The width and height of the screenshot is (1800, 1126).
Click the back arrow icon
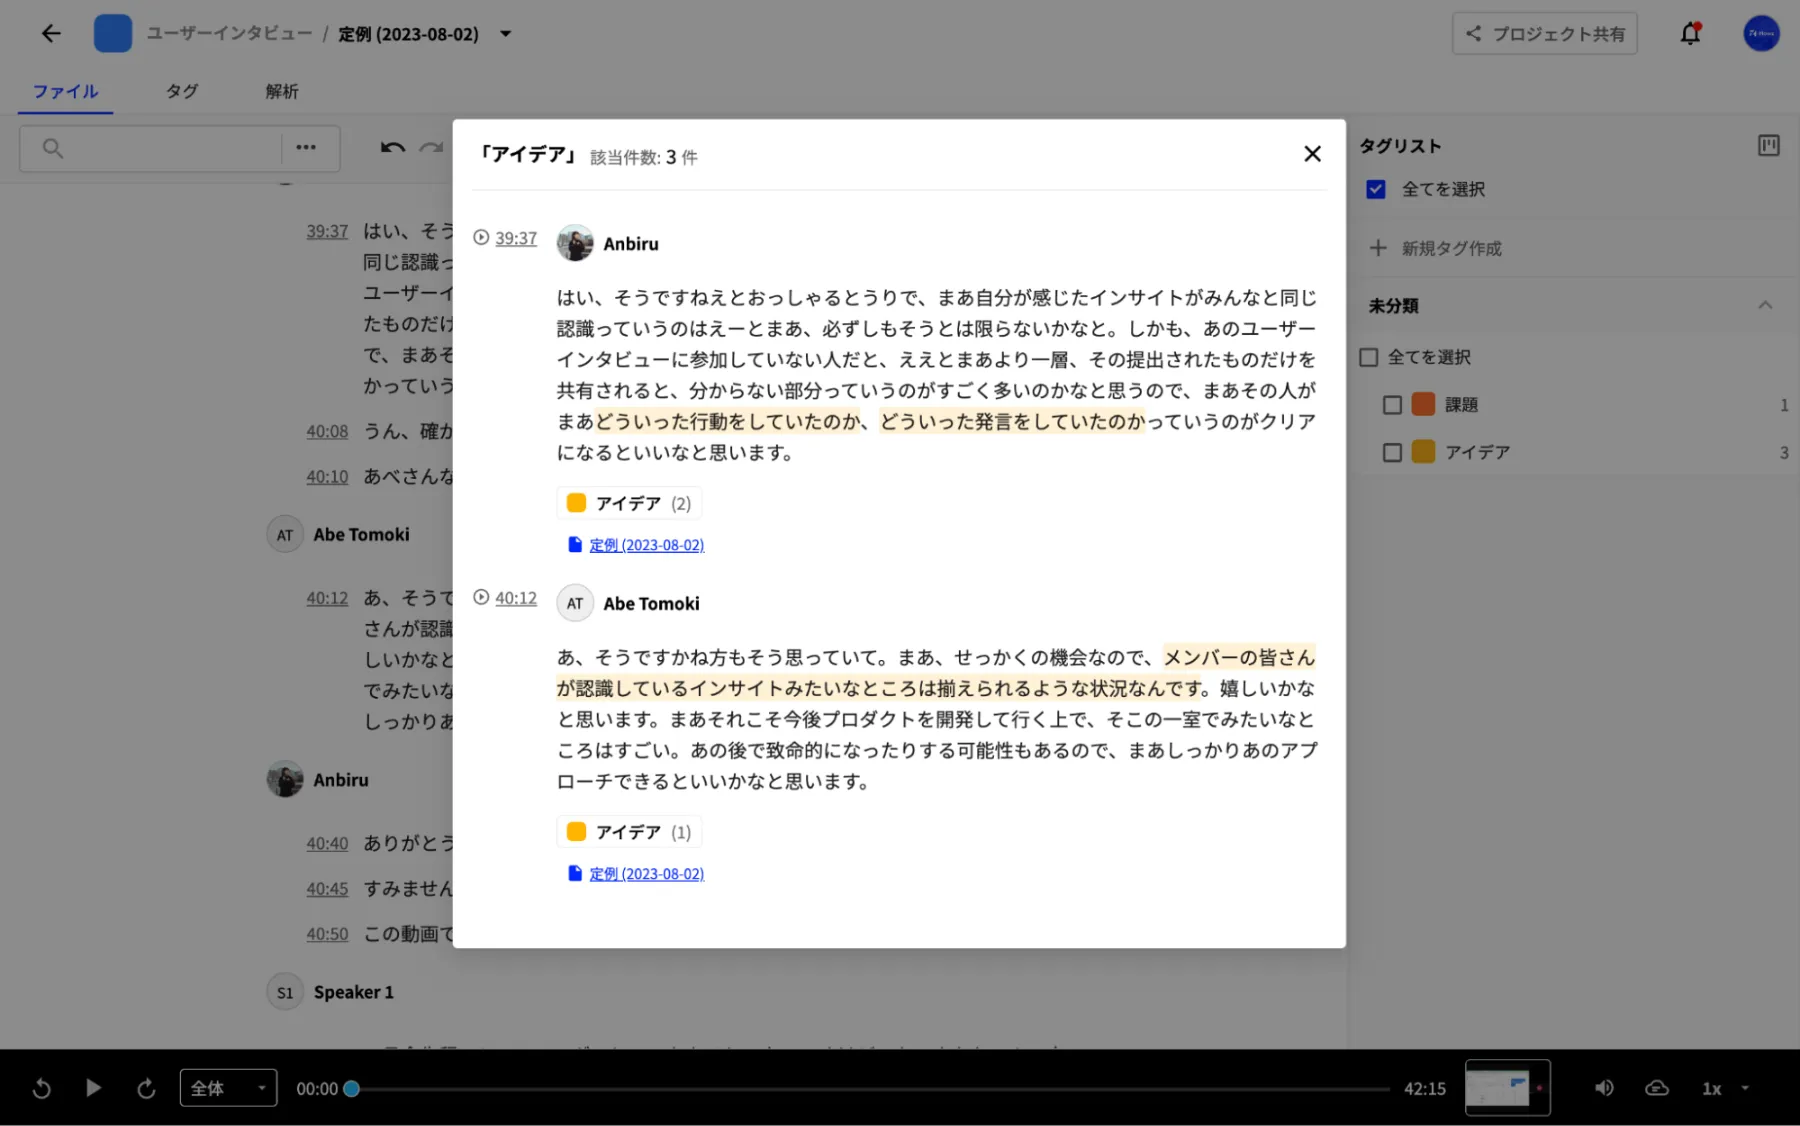[51, 34]
